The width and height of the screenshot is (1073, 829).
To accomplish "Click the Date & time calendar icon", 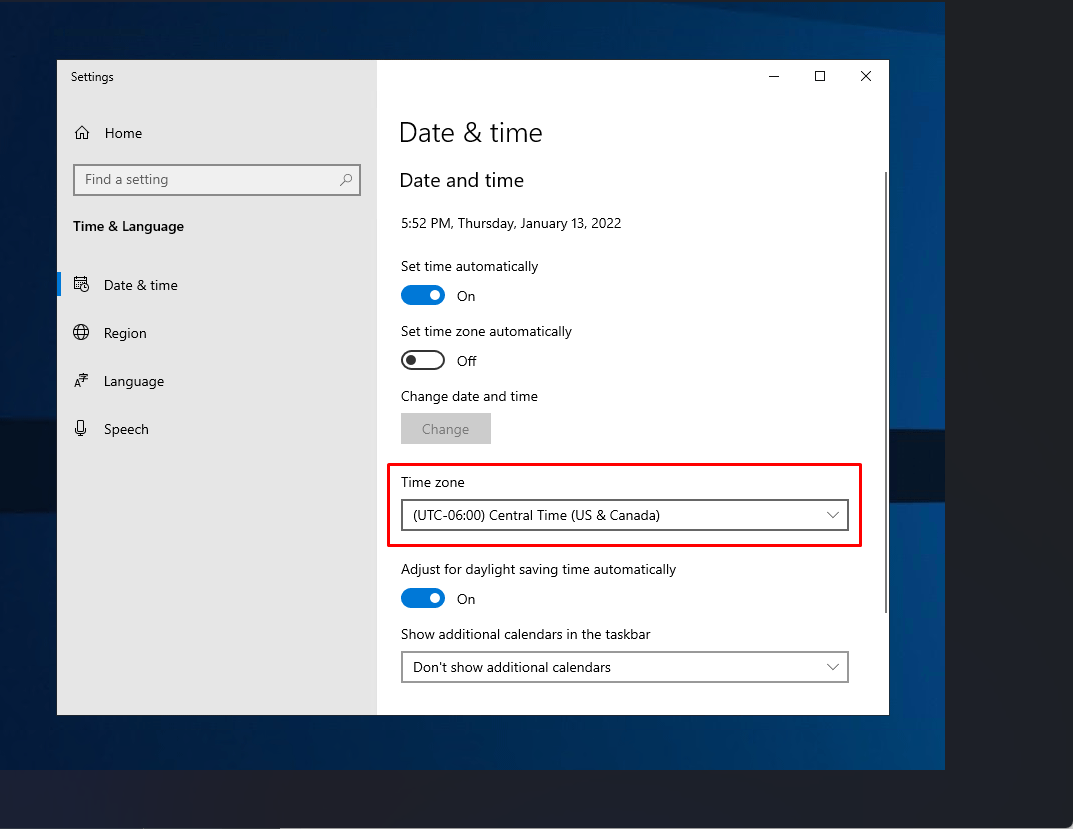I will [81, 284].
